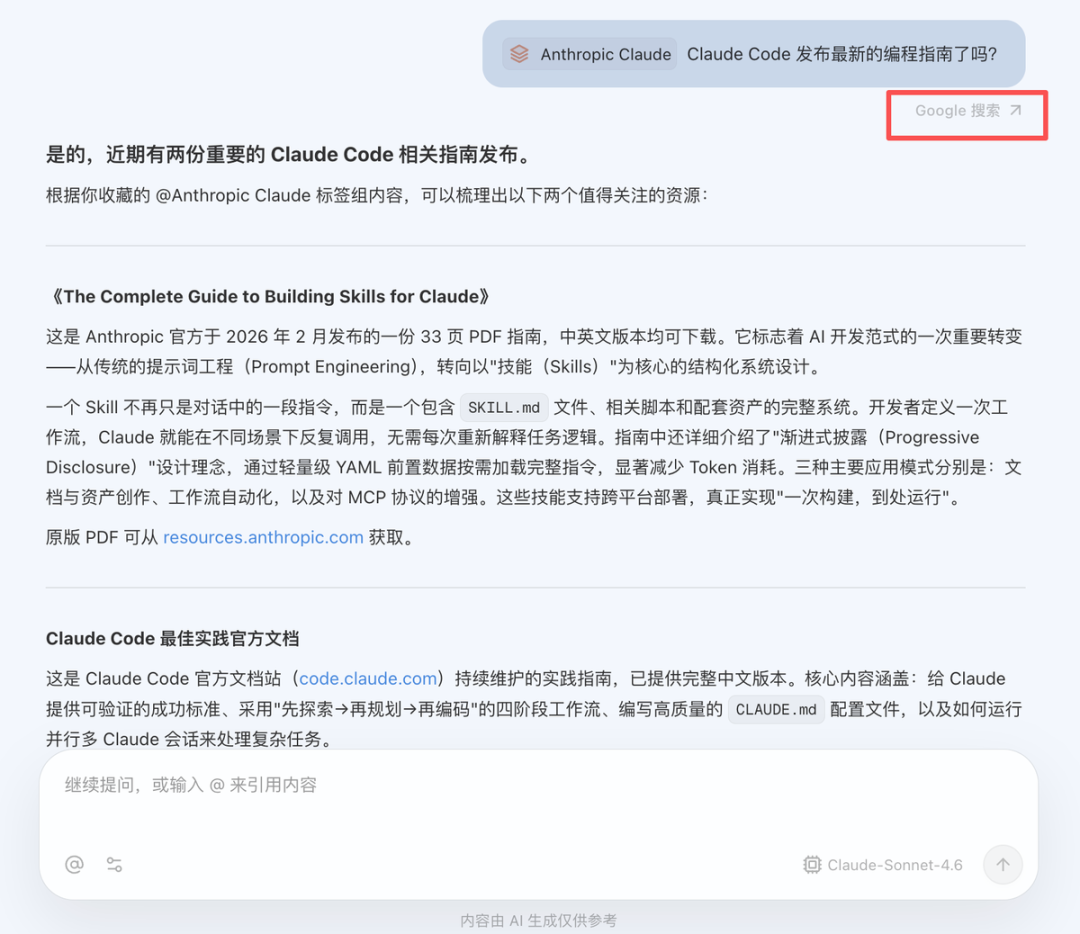Click the CLAUDE.md inline code chip
1080x934 pixels.
tap(776, 710)
